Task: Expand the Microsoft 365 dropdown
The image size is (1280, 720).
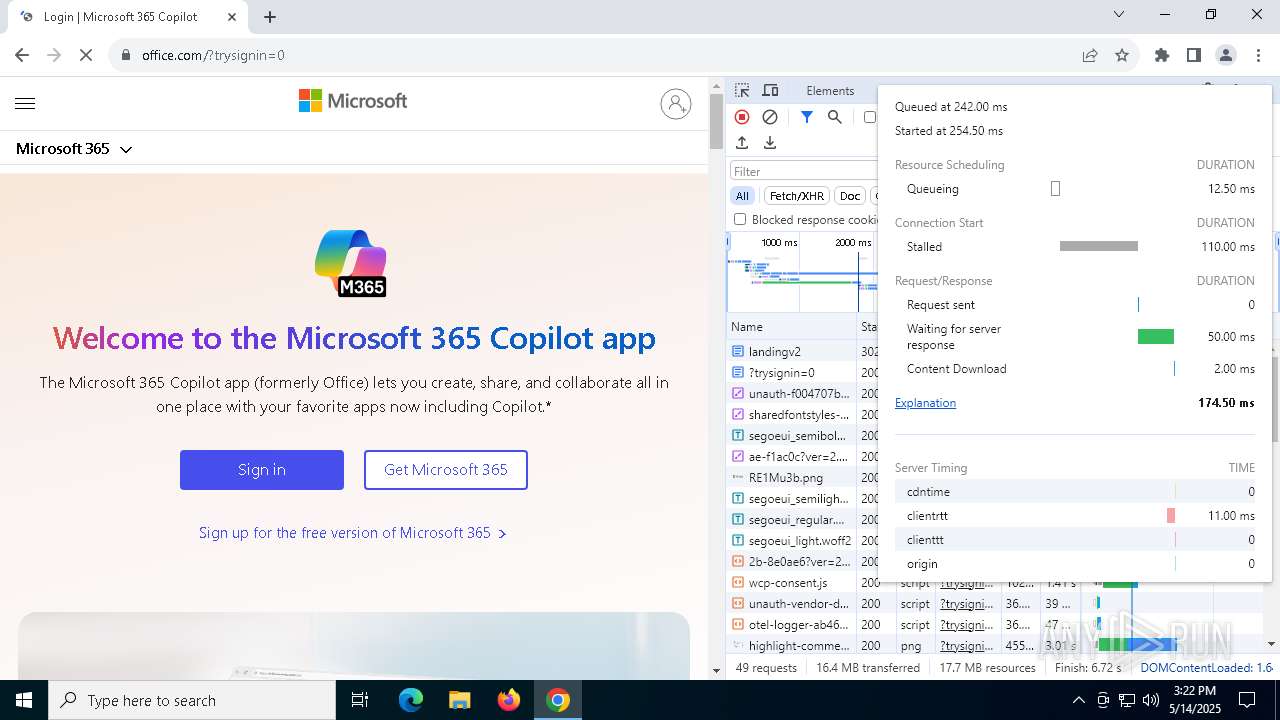Action: click(74, 148)
